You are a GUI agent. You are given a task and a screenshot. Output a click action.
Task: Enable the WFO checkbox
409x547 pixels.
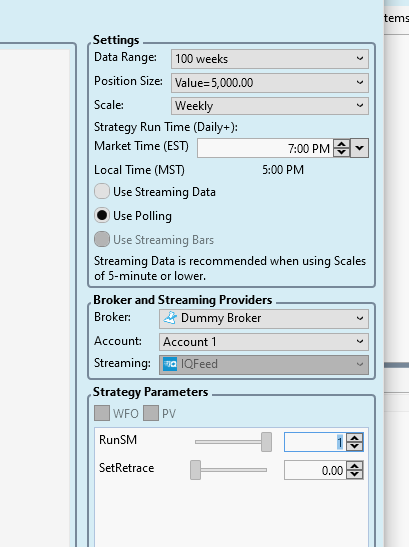click(x=102, y=413)
